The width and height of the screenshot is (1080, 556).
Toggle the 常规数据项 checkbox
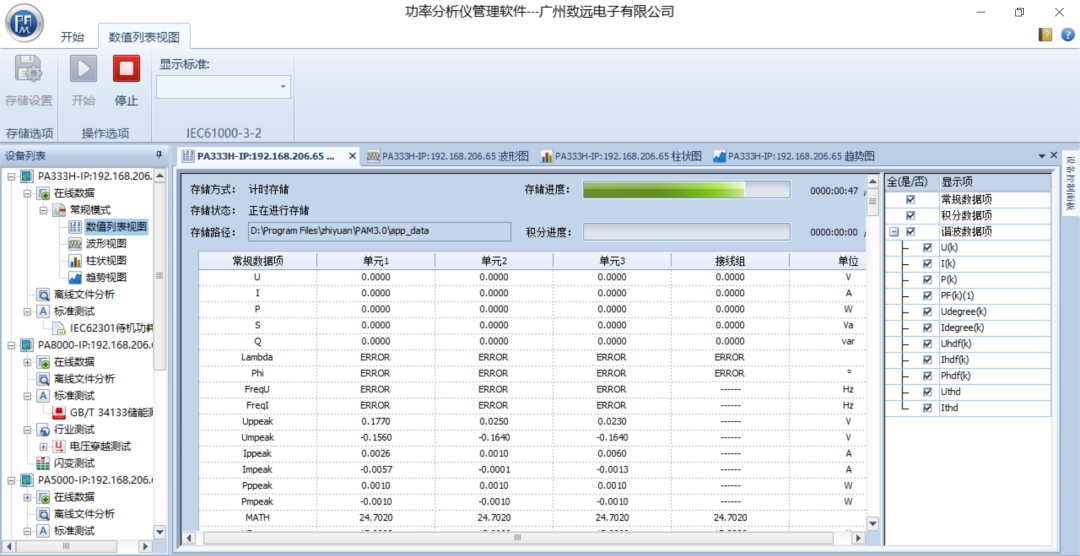click(911, 199)
